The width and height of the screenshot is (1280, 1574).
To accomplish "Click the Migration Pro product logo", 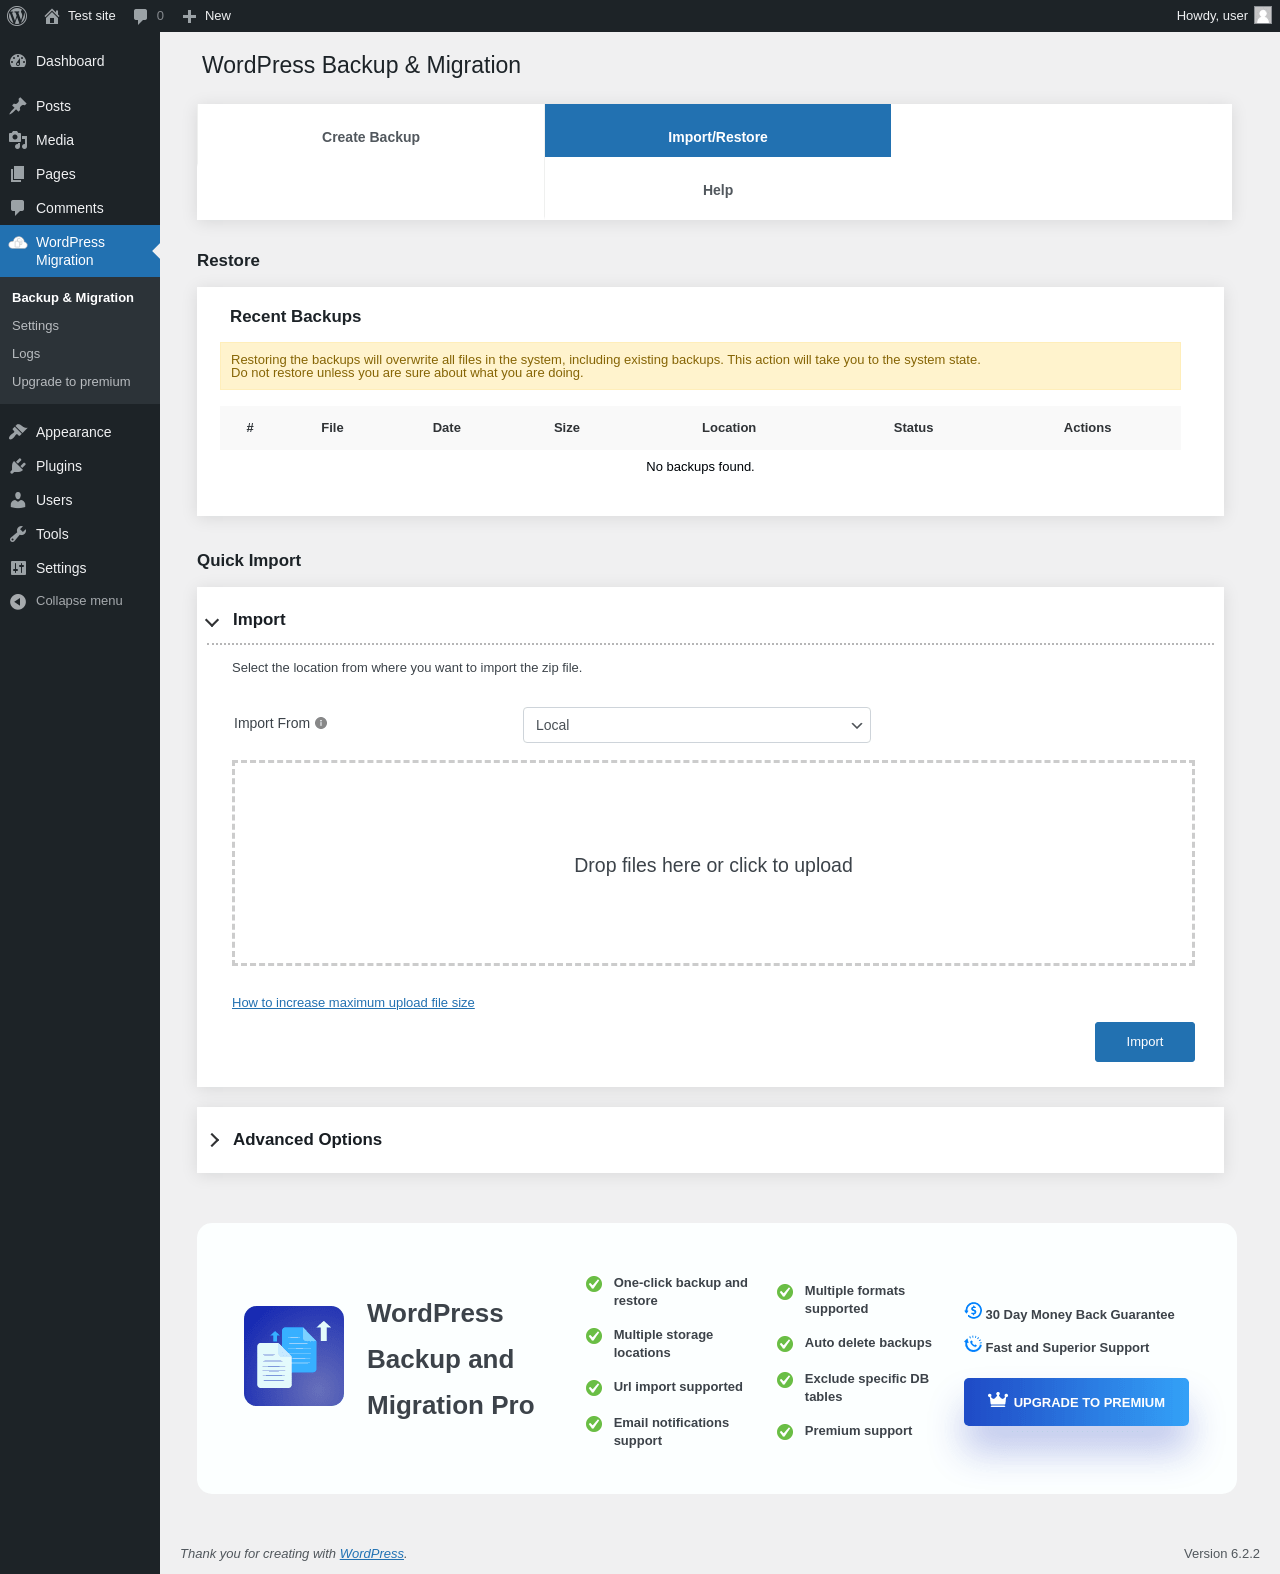I will [x=294, y=1356].
